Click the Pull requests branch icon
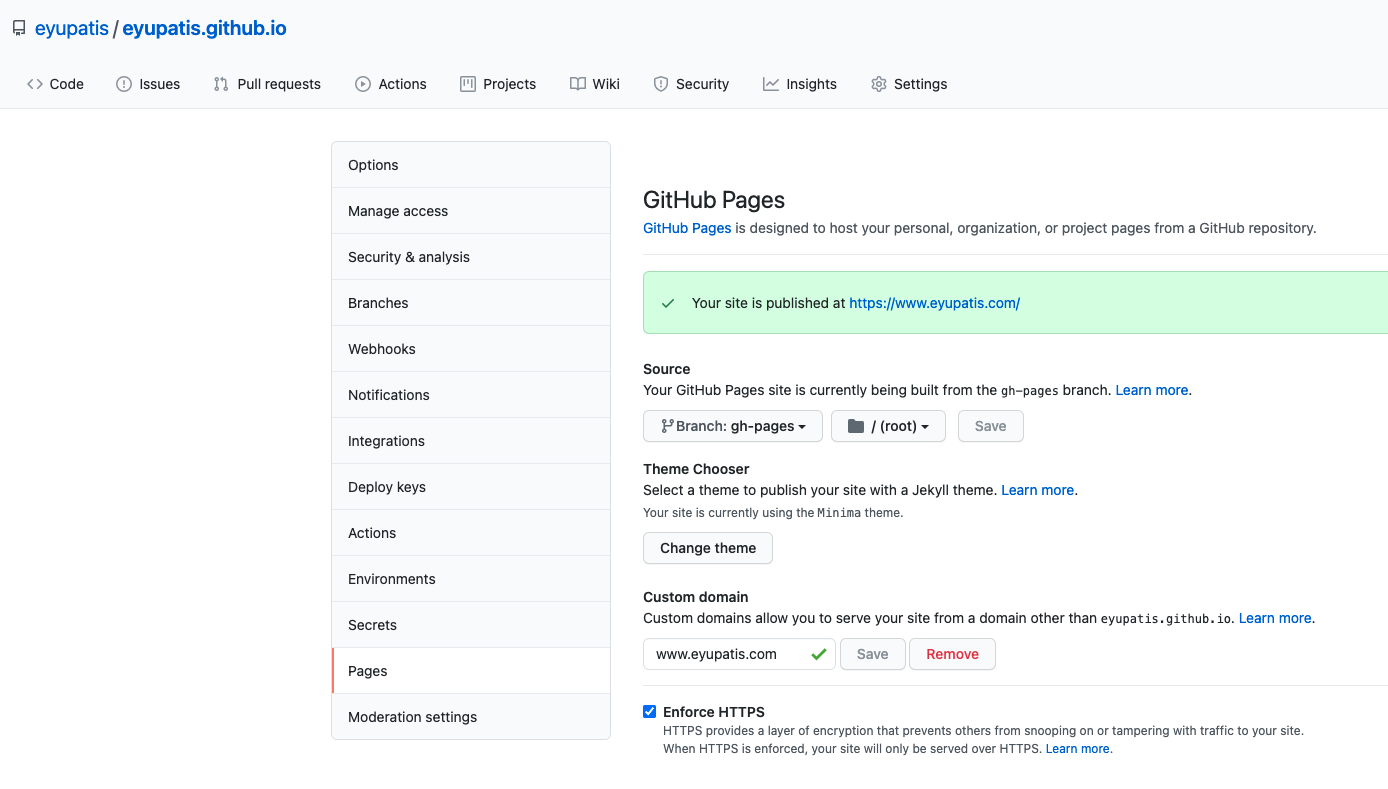The width and height of the screenshot is (1388, 789). pyautogui.click(x=220, y=84)
